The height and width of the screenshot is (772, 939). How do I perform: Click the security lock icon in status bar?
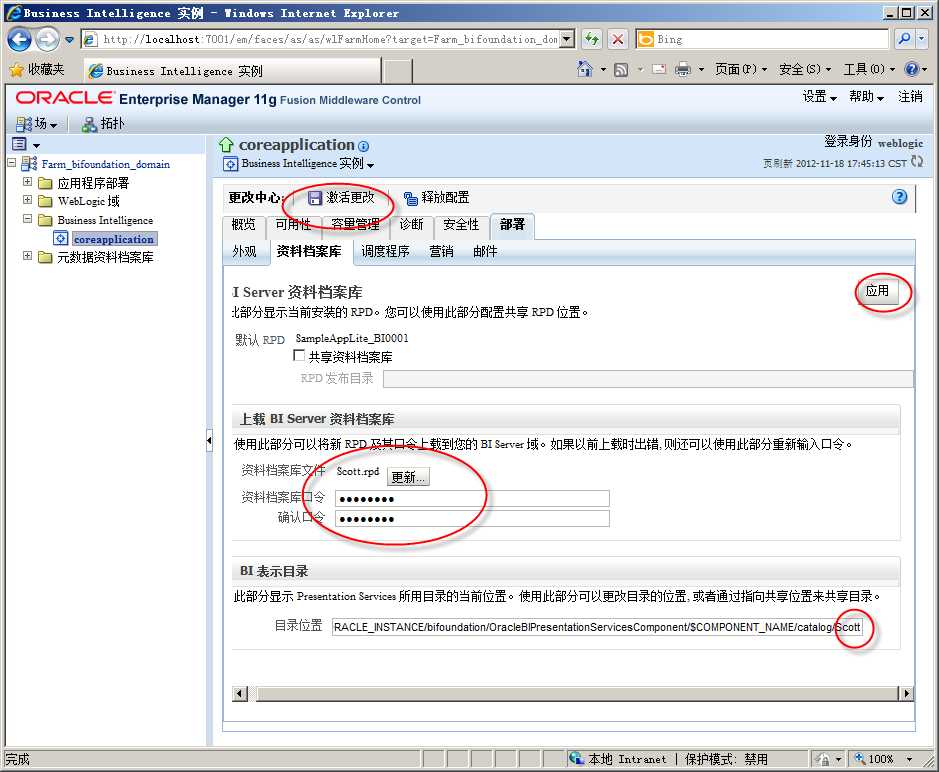(824, 759)
